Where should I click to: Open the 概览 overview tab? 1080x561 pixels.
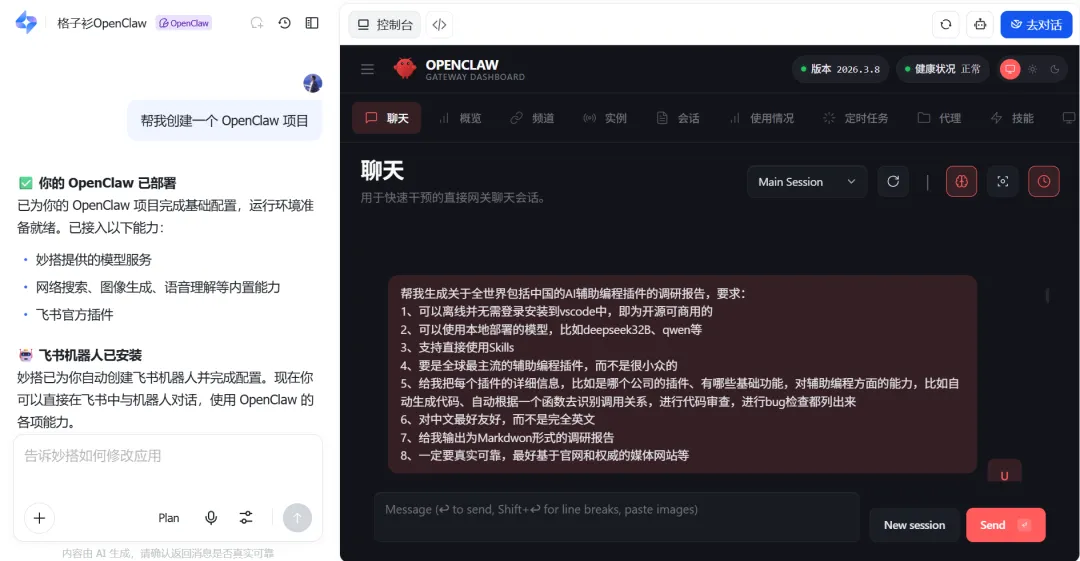click(x=461, y=118)
